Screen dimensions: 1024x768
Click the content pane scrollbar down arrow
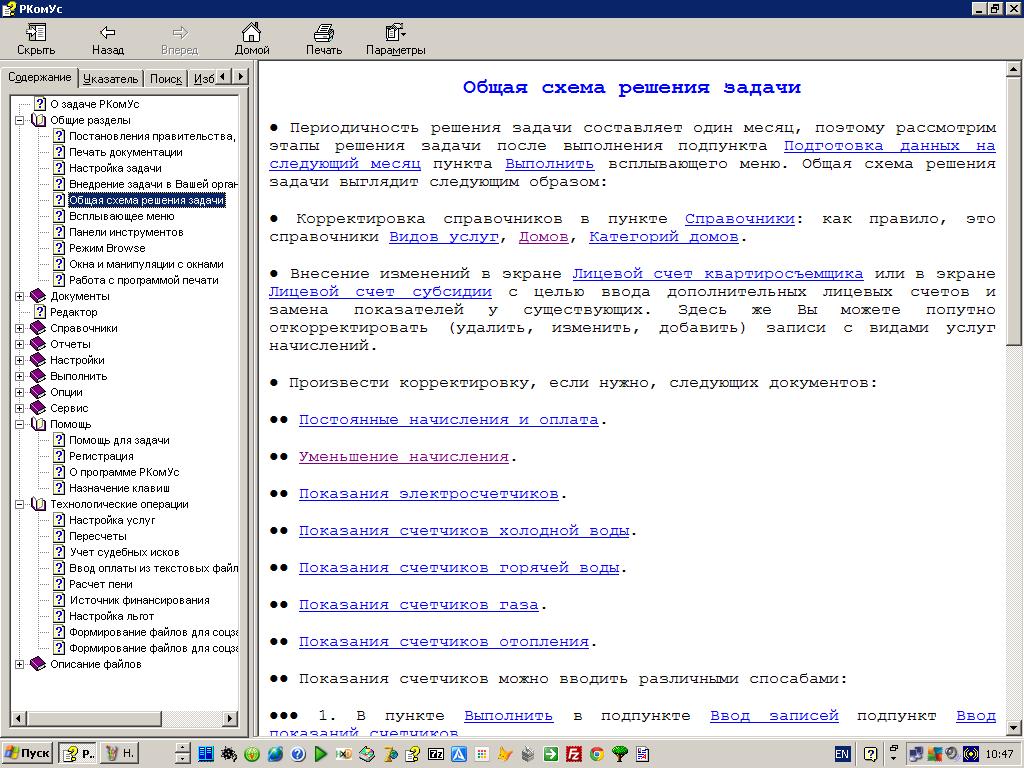(1014, 728)
